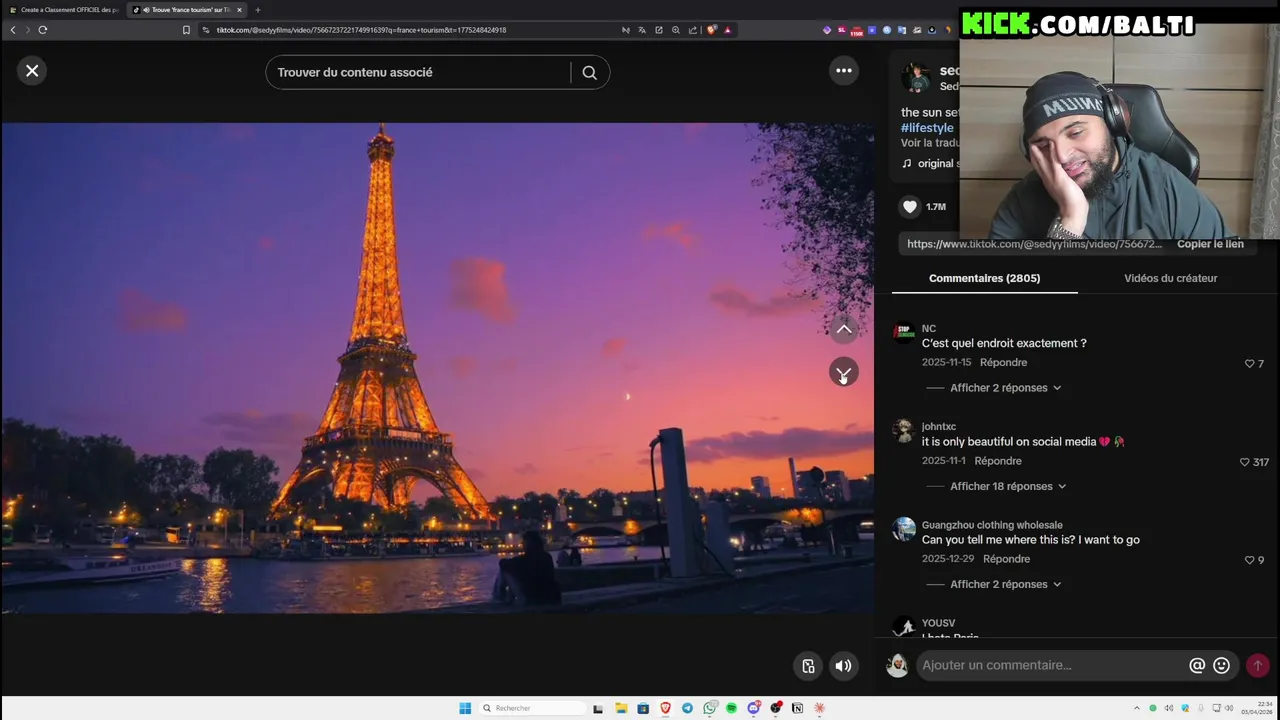Viewport: 1280px width, 720px height.
Task: Mute the video with speaker icon
Action: [844, 666]
